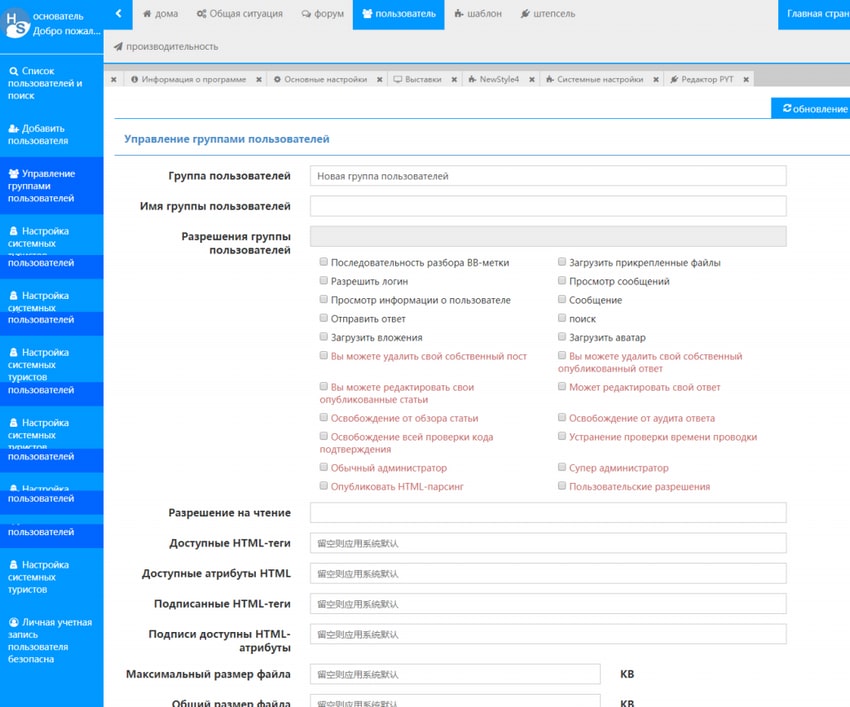Close the unlabeled first tab

[x=113, y=79]
